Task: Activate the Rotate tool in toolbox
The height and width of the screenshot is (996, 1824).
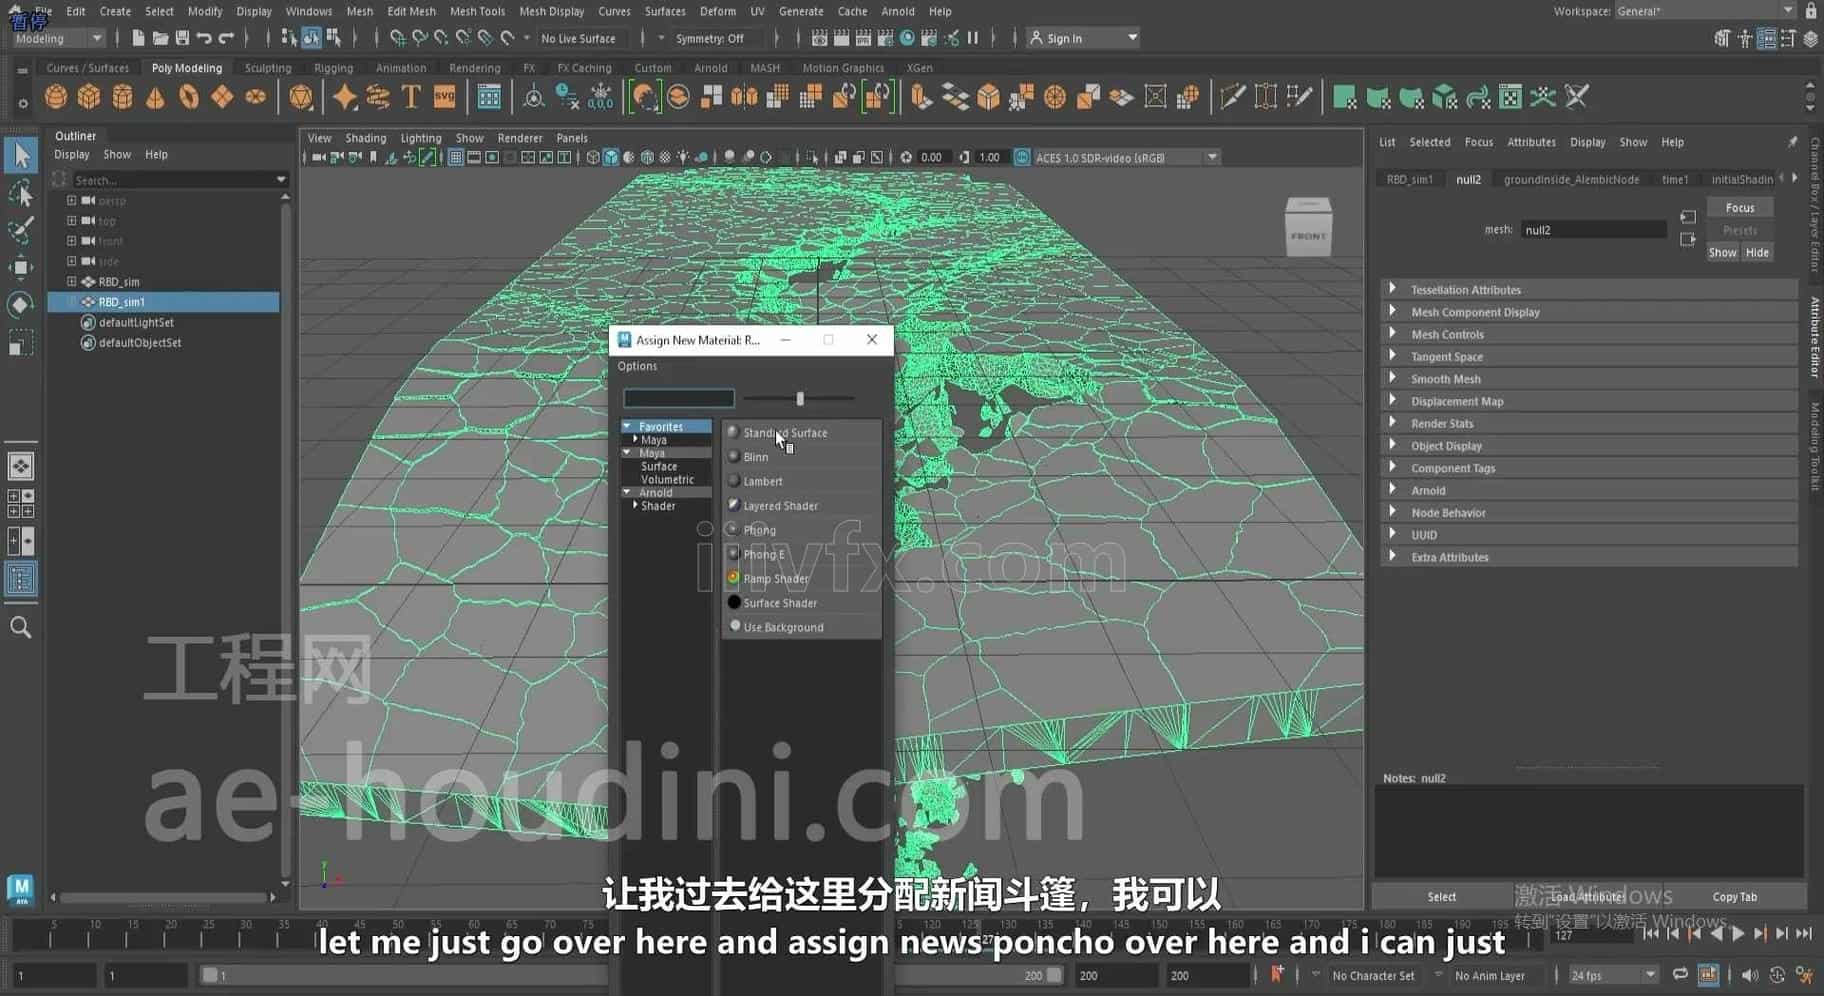Action: click(21, 305)
